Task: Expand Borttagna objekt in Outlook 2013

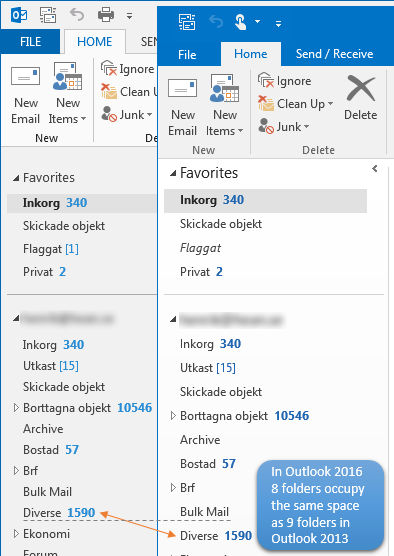Action: [x=16, y=408]
